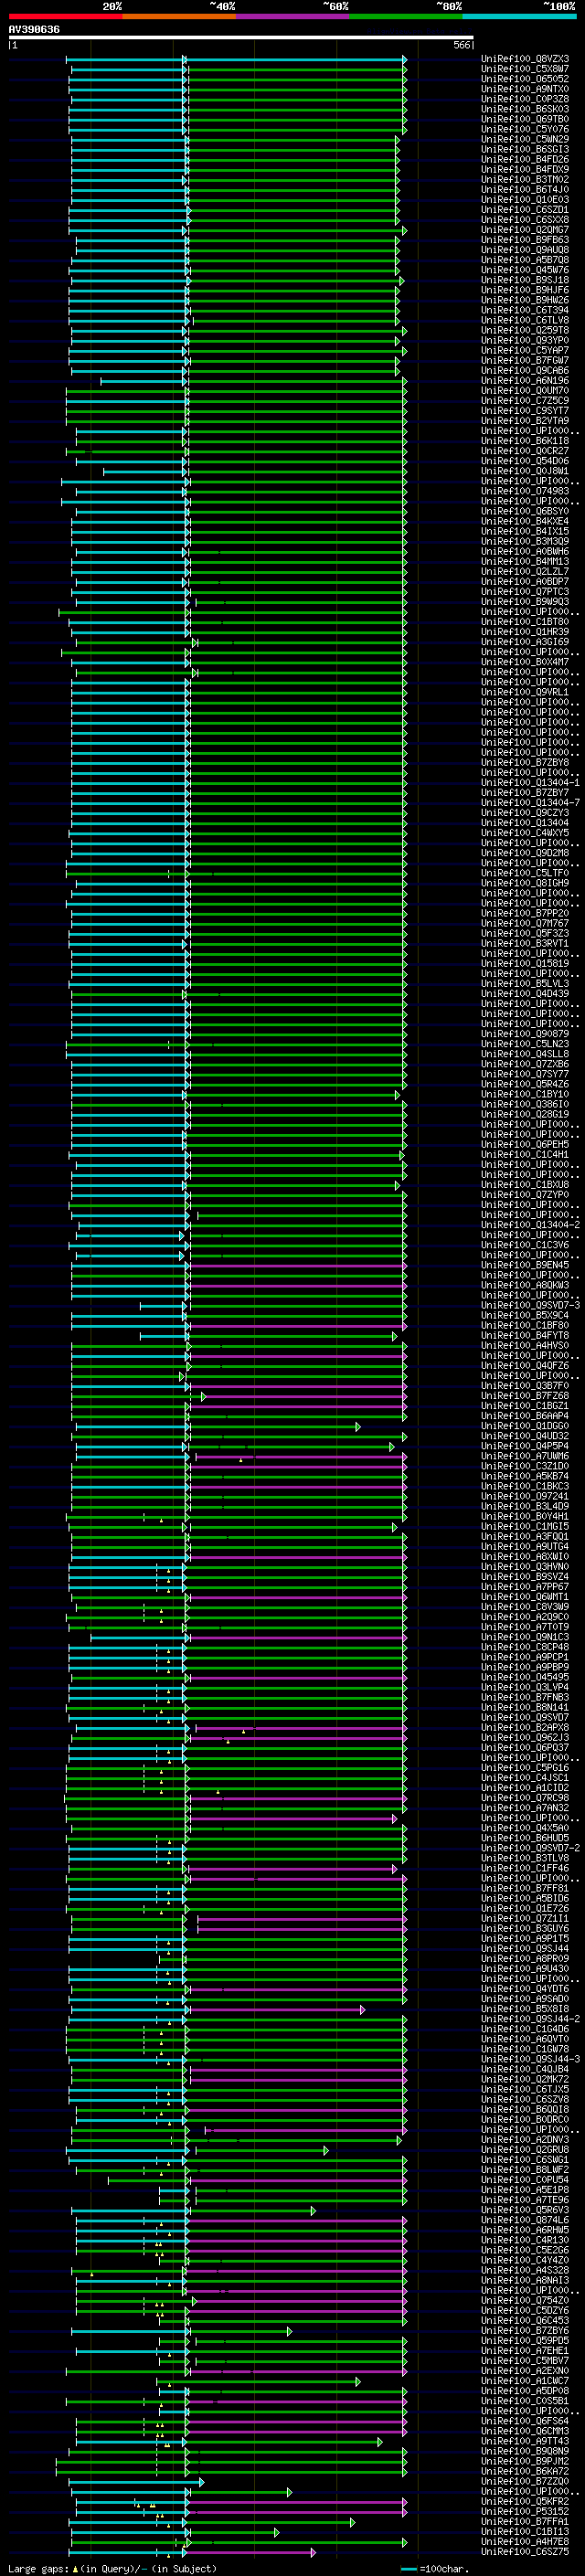Image resolution: width=585 pixels, height=2576 pixels.
Task: Select label UniRef100_Q1DGG0
Action: coord(525,1426)
